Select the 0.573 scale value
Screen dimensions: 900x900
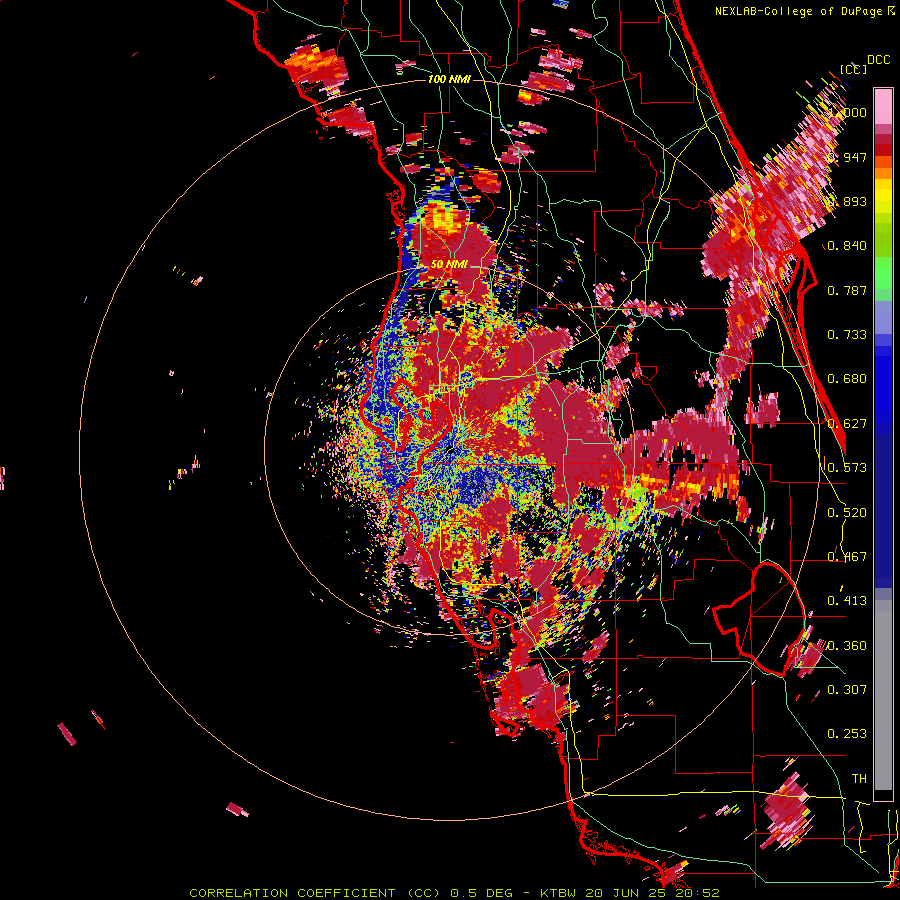(x=847, y=468)
